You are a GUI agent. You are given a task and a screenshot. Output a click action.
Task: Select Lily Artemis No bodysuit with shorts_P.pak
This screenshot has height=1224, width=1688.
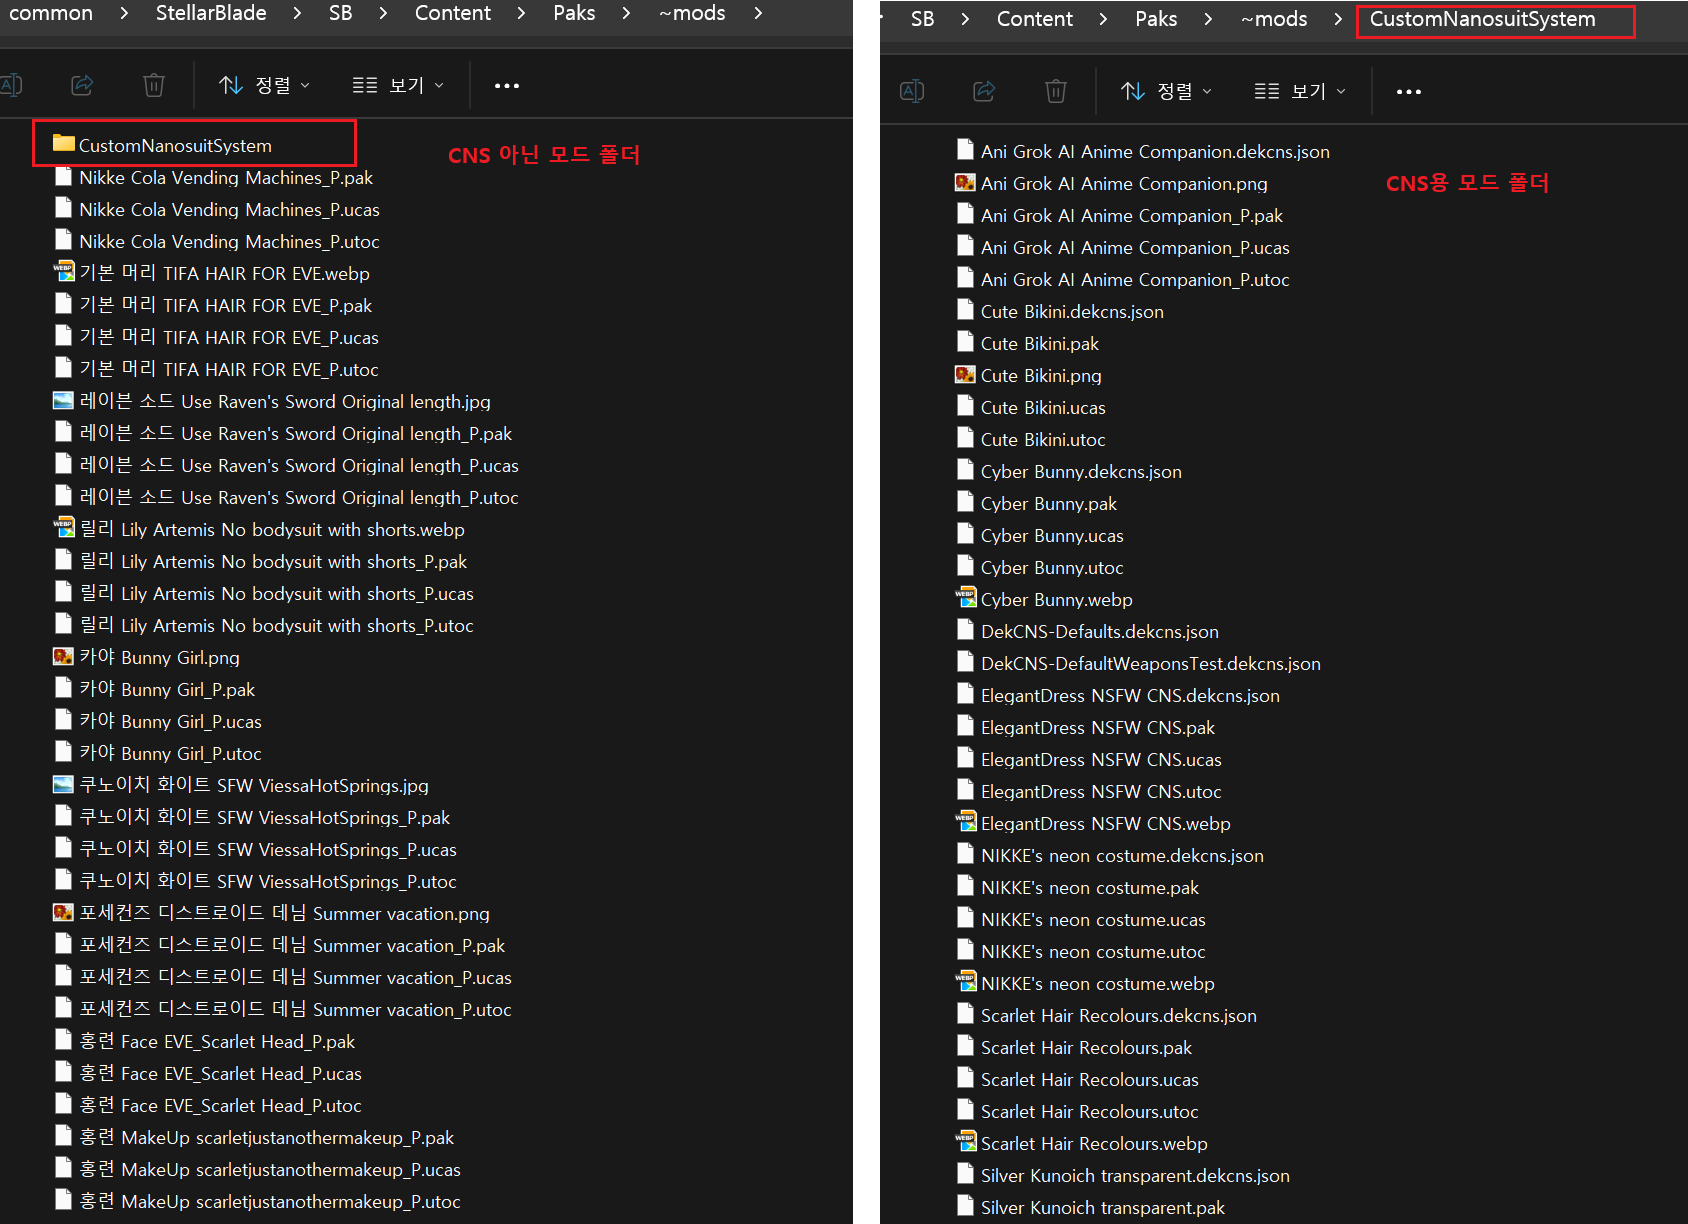273,561
